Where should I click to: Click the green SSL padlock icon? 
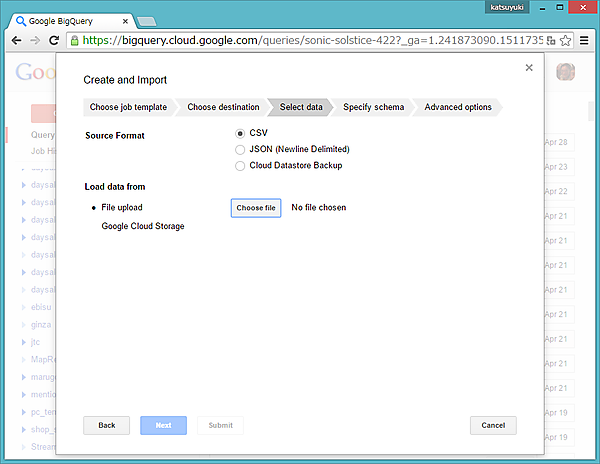pos(75,40)
